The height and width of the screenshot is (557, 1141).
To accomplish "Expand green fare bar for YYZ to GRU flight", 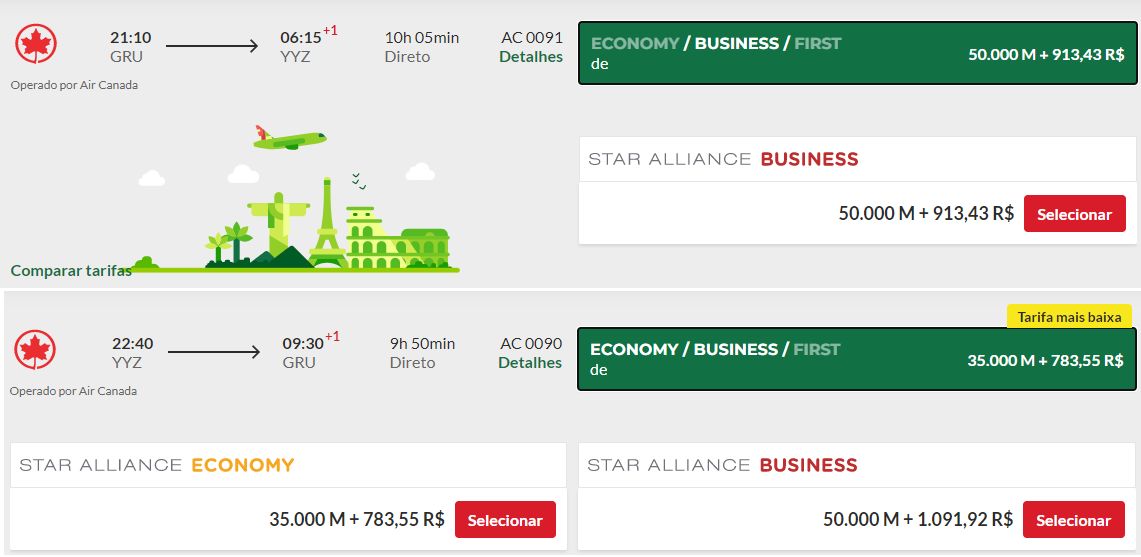I will [856, 359].
